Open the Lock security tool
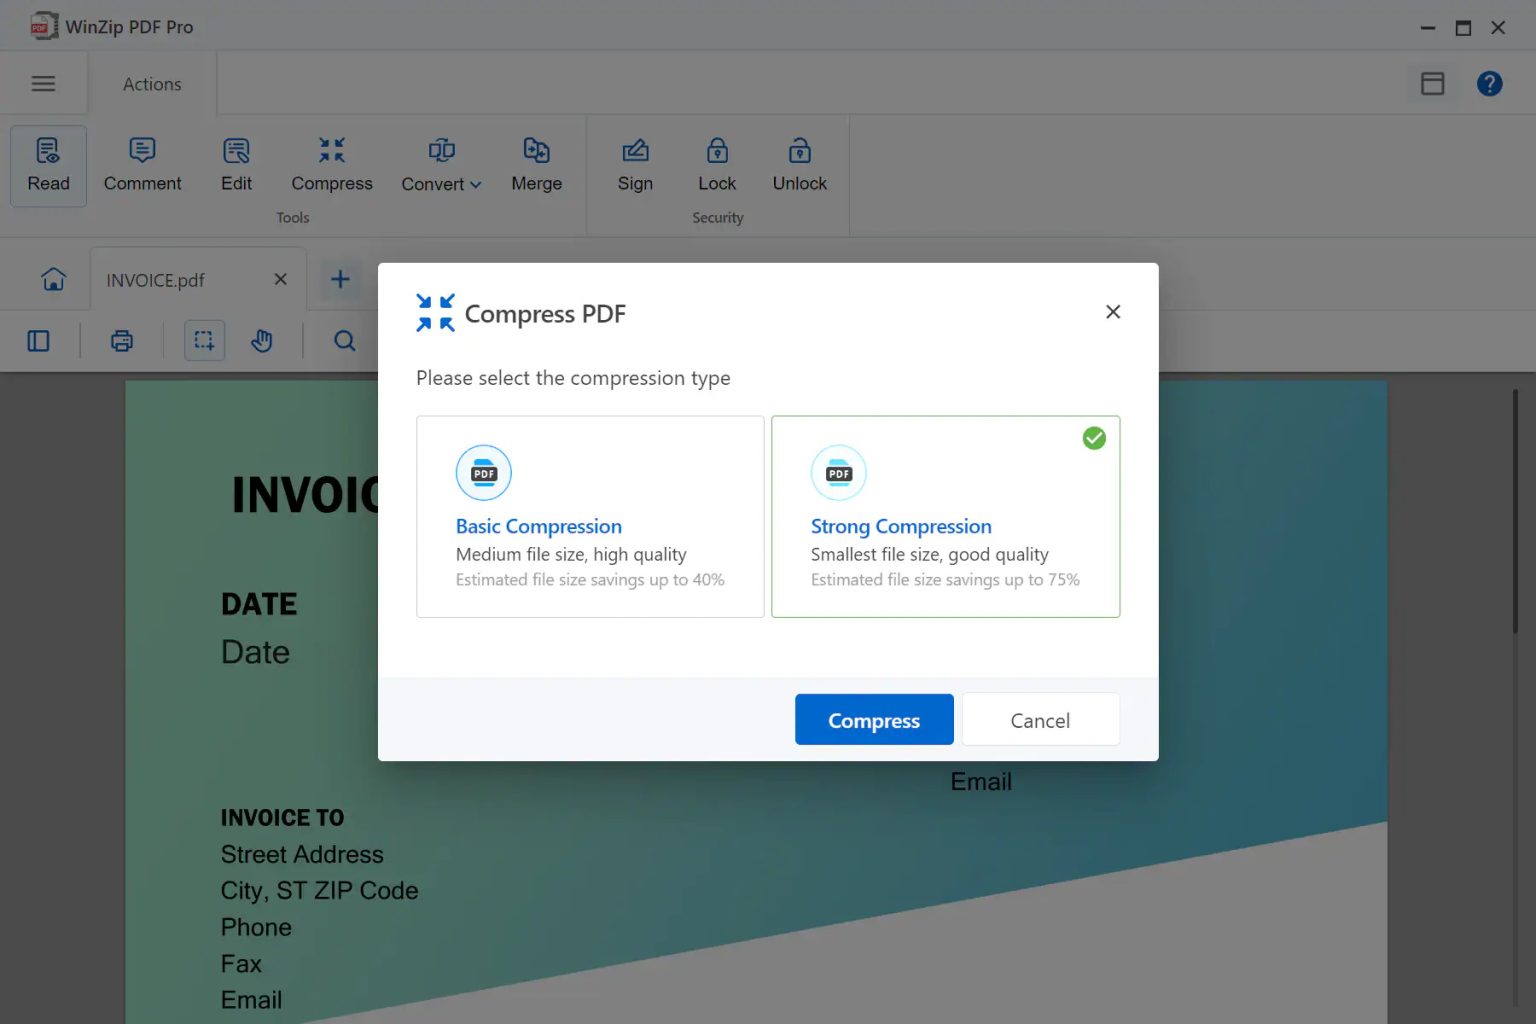 click(x=716, y=165)
